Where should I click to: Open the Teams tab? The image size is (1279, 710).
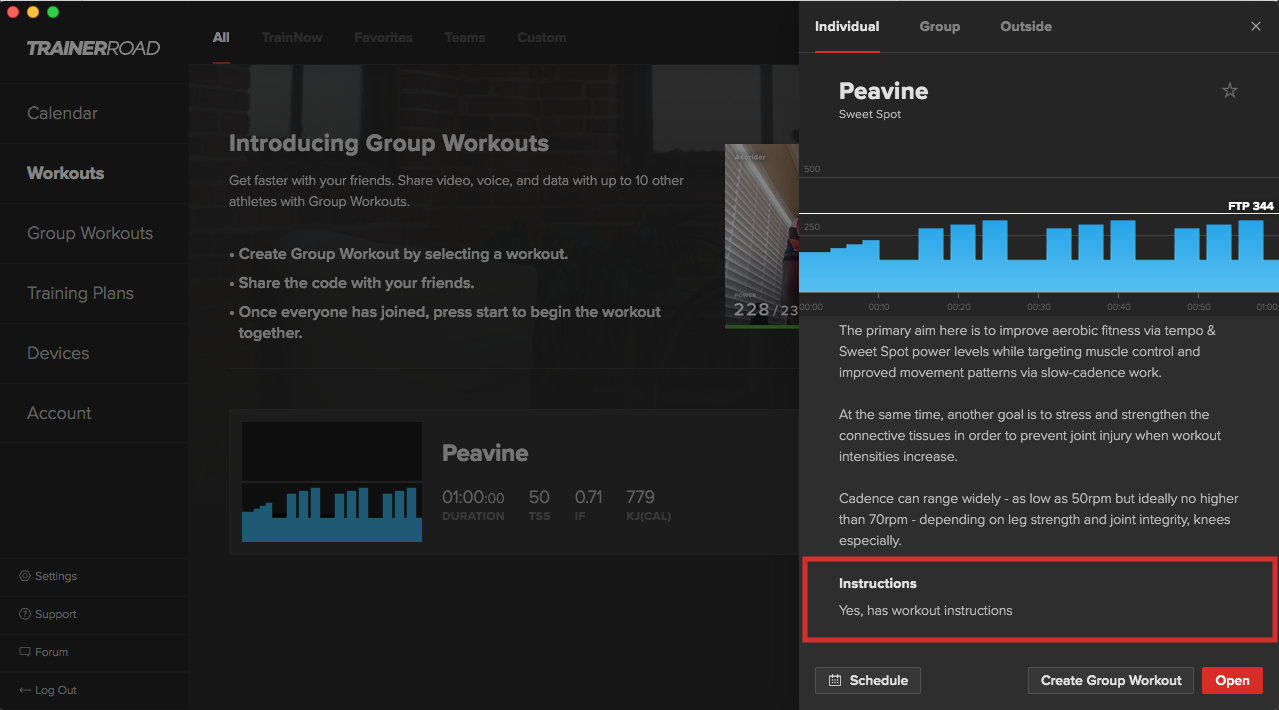click(465, 37)
